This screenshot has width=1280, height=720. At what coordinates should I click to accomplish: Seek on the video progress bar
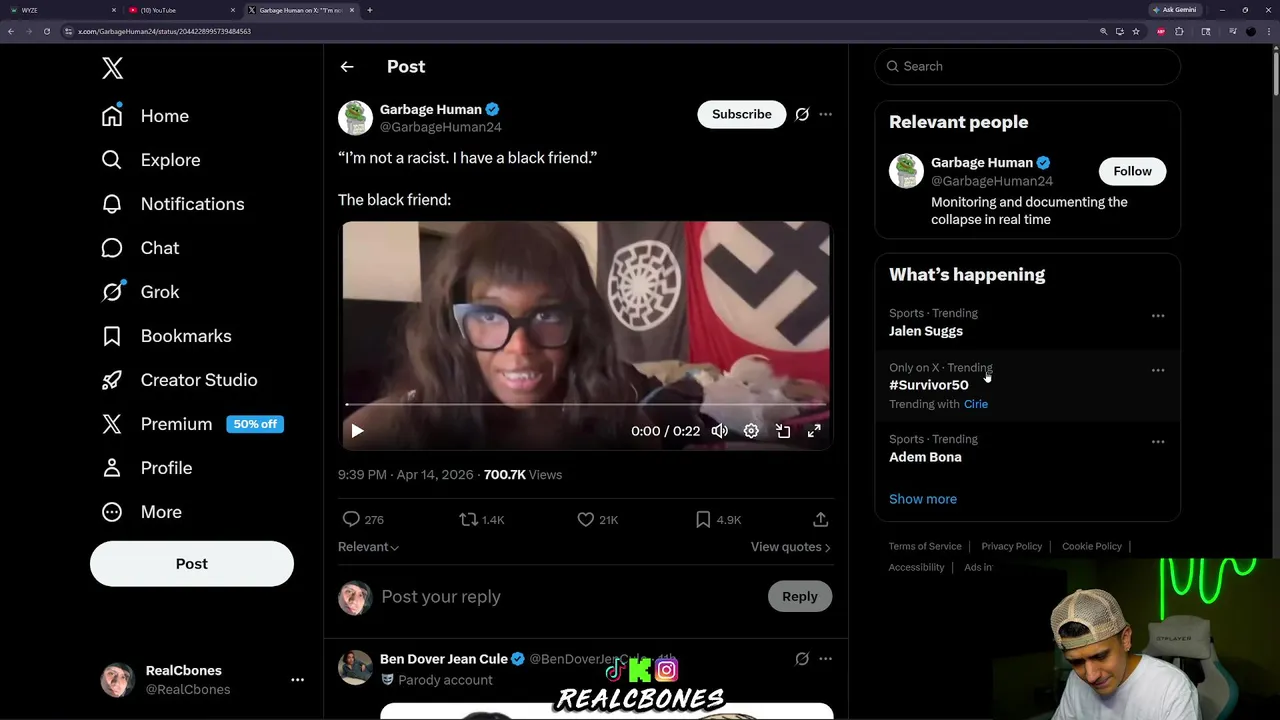(586, 405)
